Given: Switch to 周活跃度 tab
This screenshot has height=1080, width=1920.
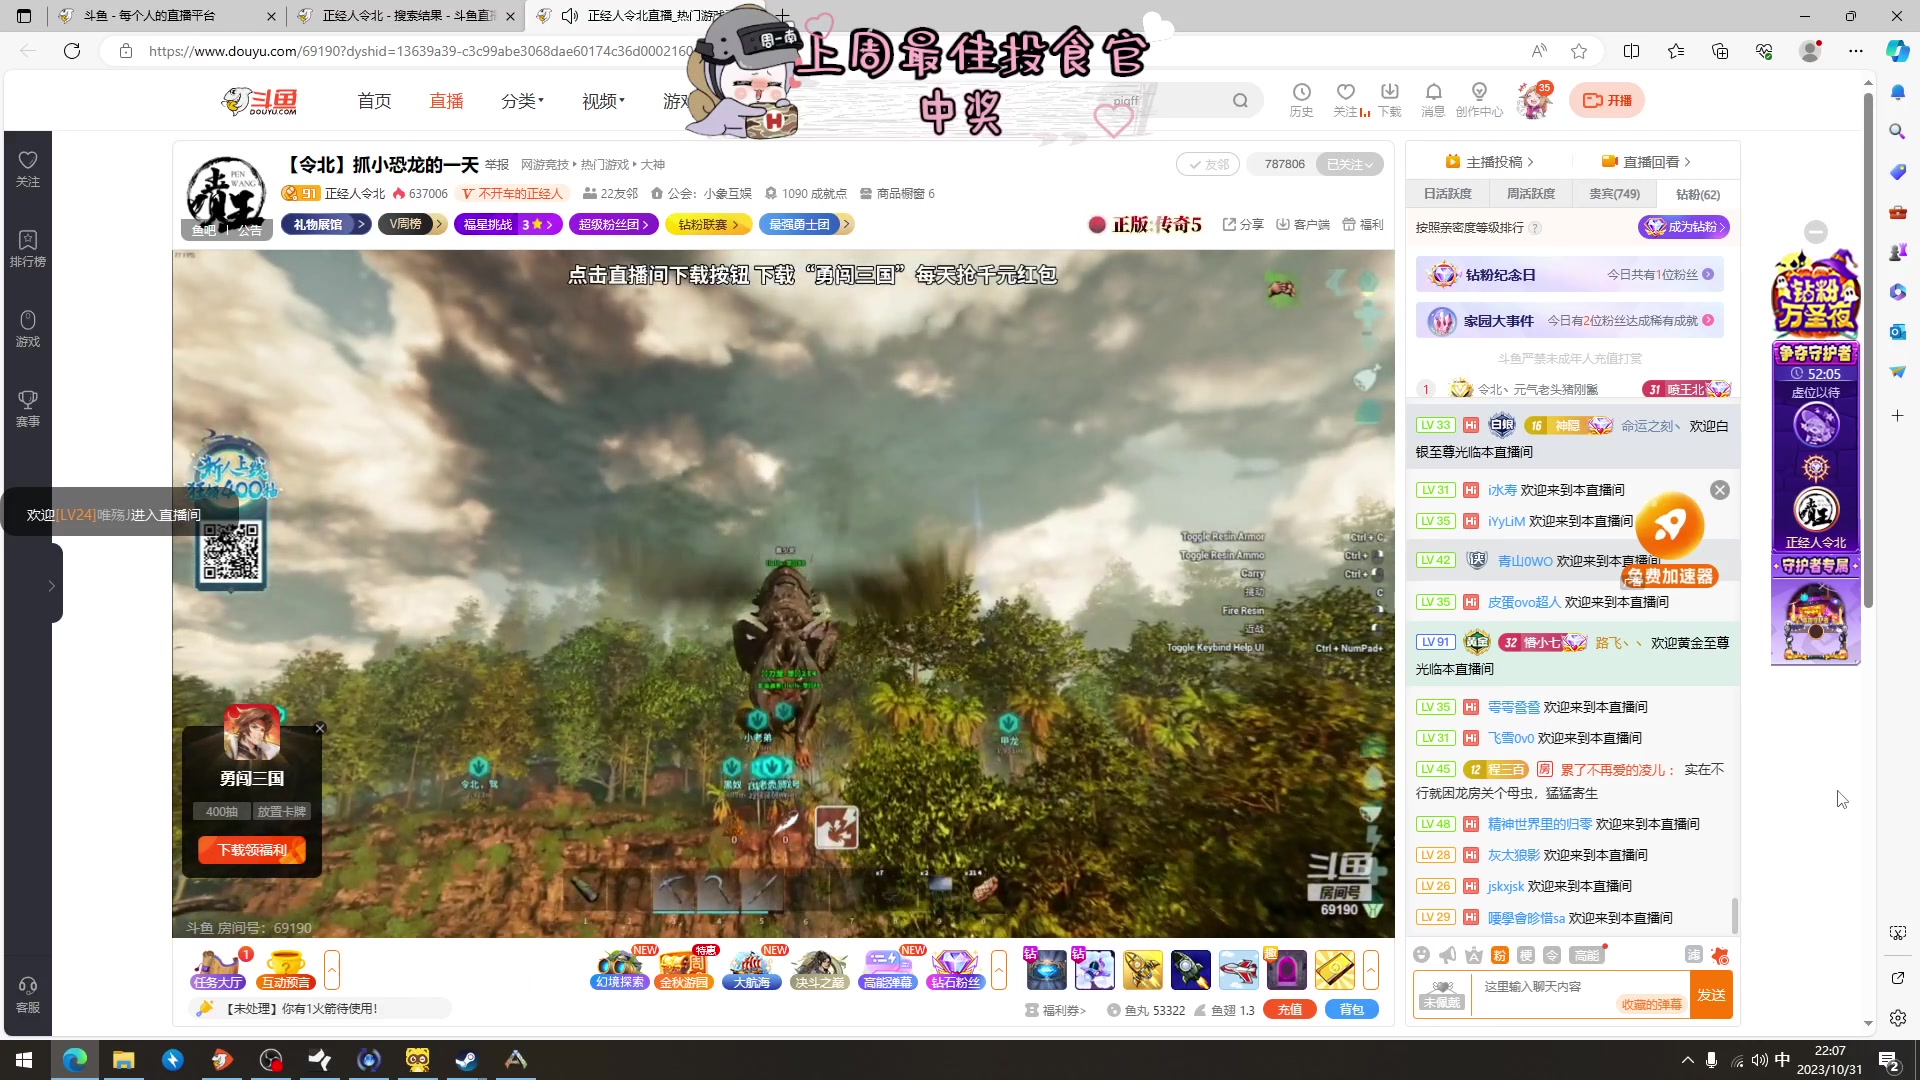Looking at the screenshot, I should [x=1531, y=194].
